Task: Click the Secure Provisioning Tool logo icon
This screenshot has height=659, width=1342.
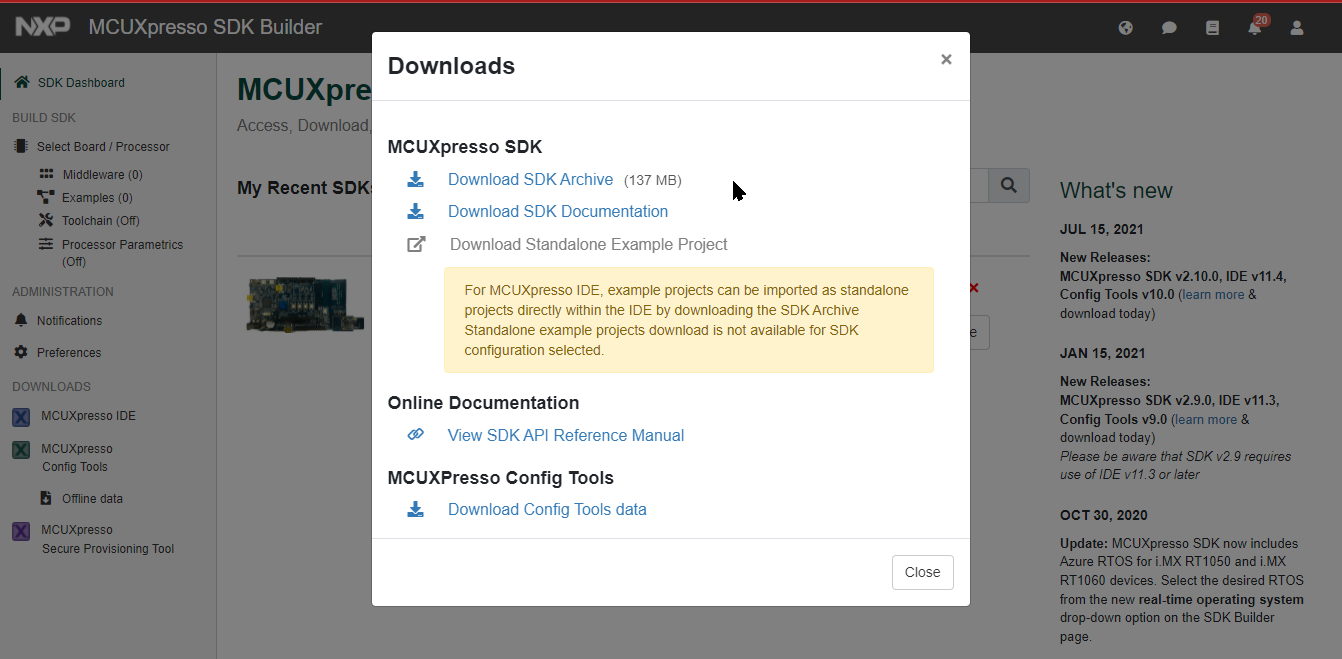Action: [x=21, y=531]
